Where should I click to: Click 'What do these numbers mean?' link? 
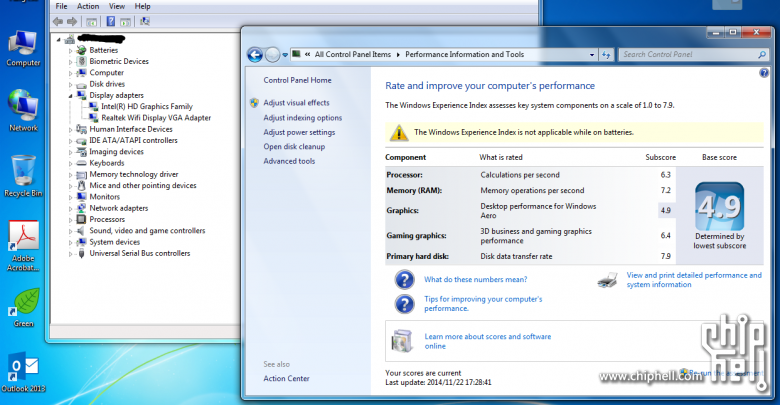click(476, 280)
